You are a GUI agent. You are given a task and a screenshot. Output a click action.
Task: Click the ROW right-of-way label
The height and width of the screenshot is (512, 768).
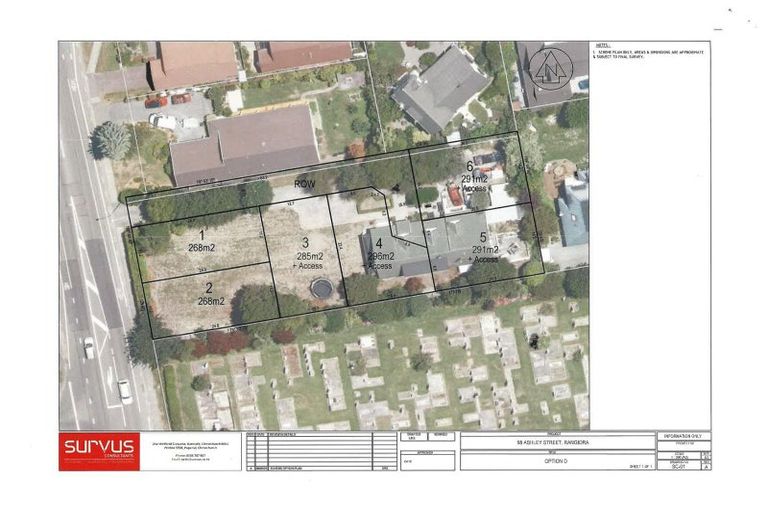pyautogui.click(x=305, y=185)
